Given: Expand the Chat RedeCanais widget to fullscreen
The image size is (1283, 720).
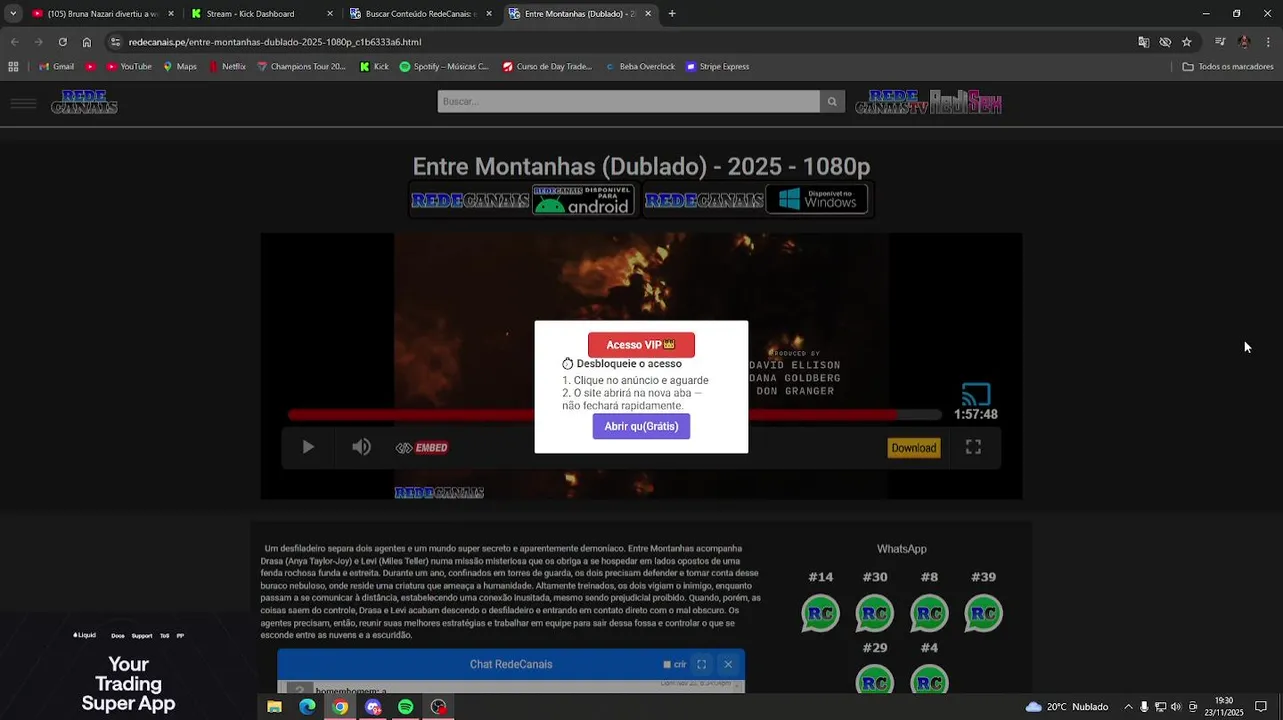Looking at the screenshot, I should click(x=701, y=664).
